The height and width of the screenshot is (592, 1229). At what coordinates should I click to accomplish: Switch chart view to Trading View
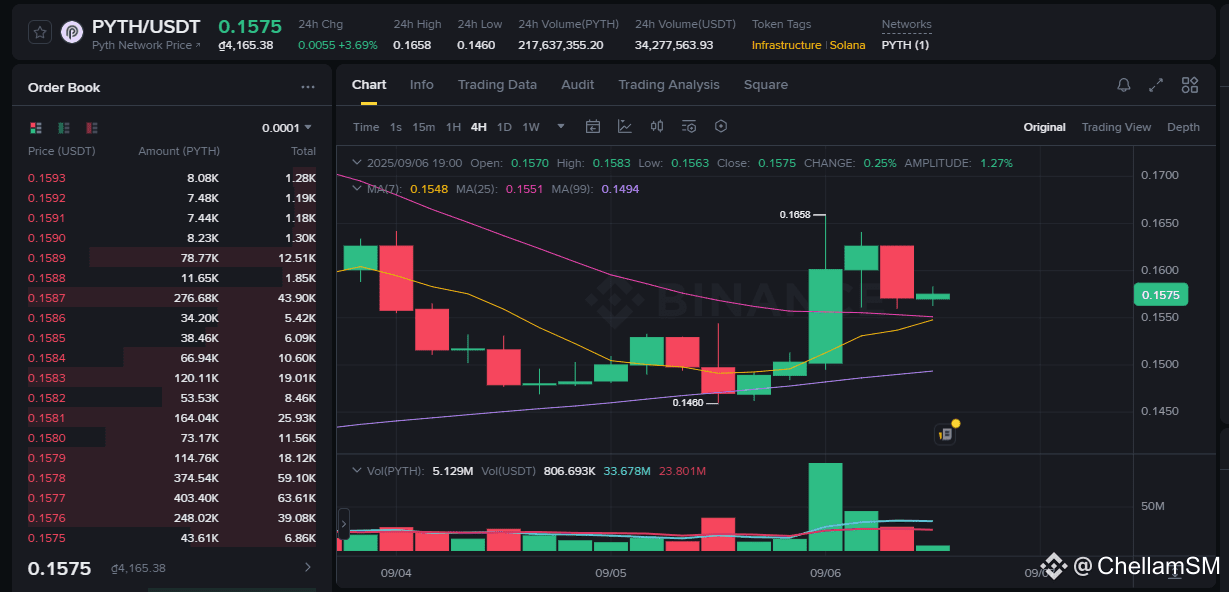[x=1116, y=127]
